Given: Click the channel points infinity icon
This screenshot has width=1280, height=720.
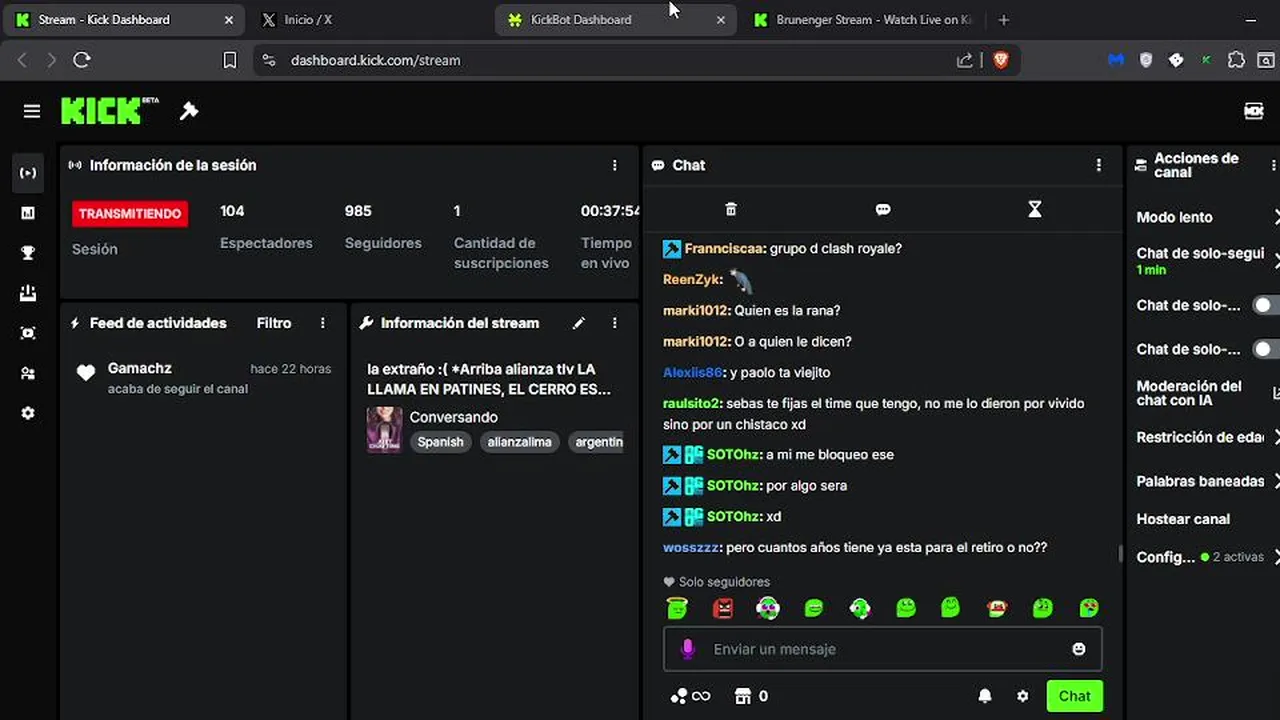Looking at the screenshot, I should (691, 696).
